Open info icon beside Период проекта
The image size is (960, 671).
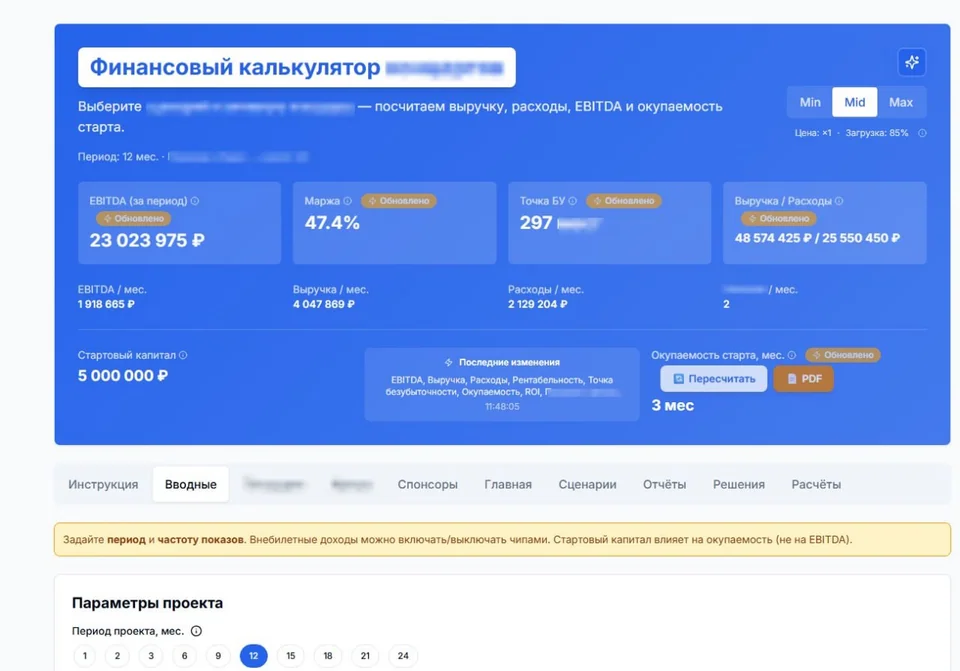[196, 631]
